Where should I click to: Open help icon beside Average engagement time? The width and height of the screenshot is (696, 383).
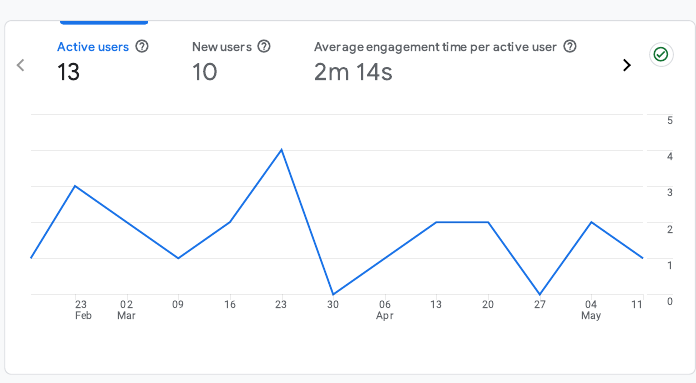tap(570, 46)
